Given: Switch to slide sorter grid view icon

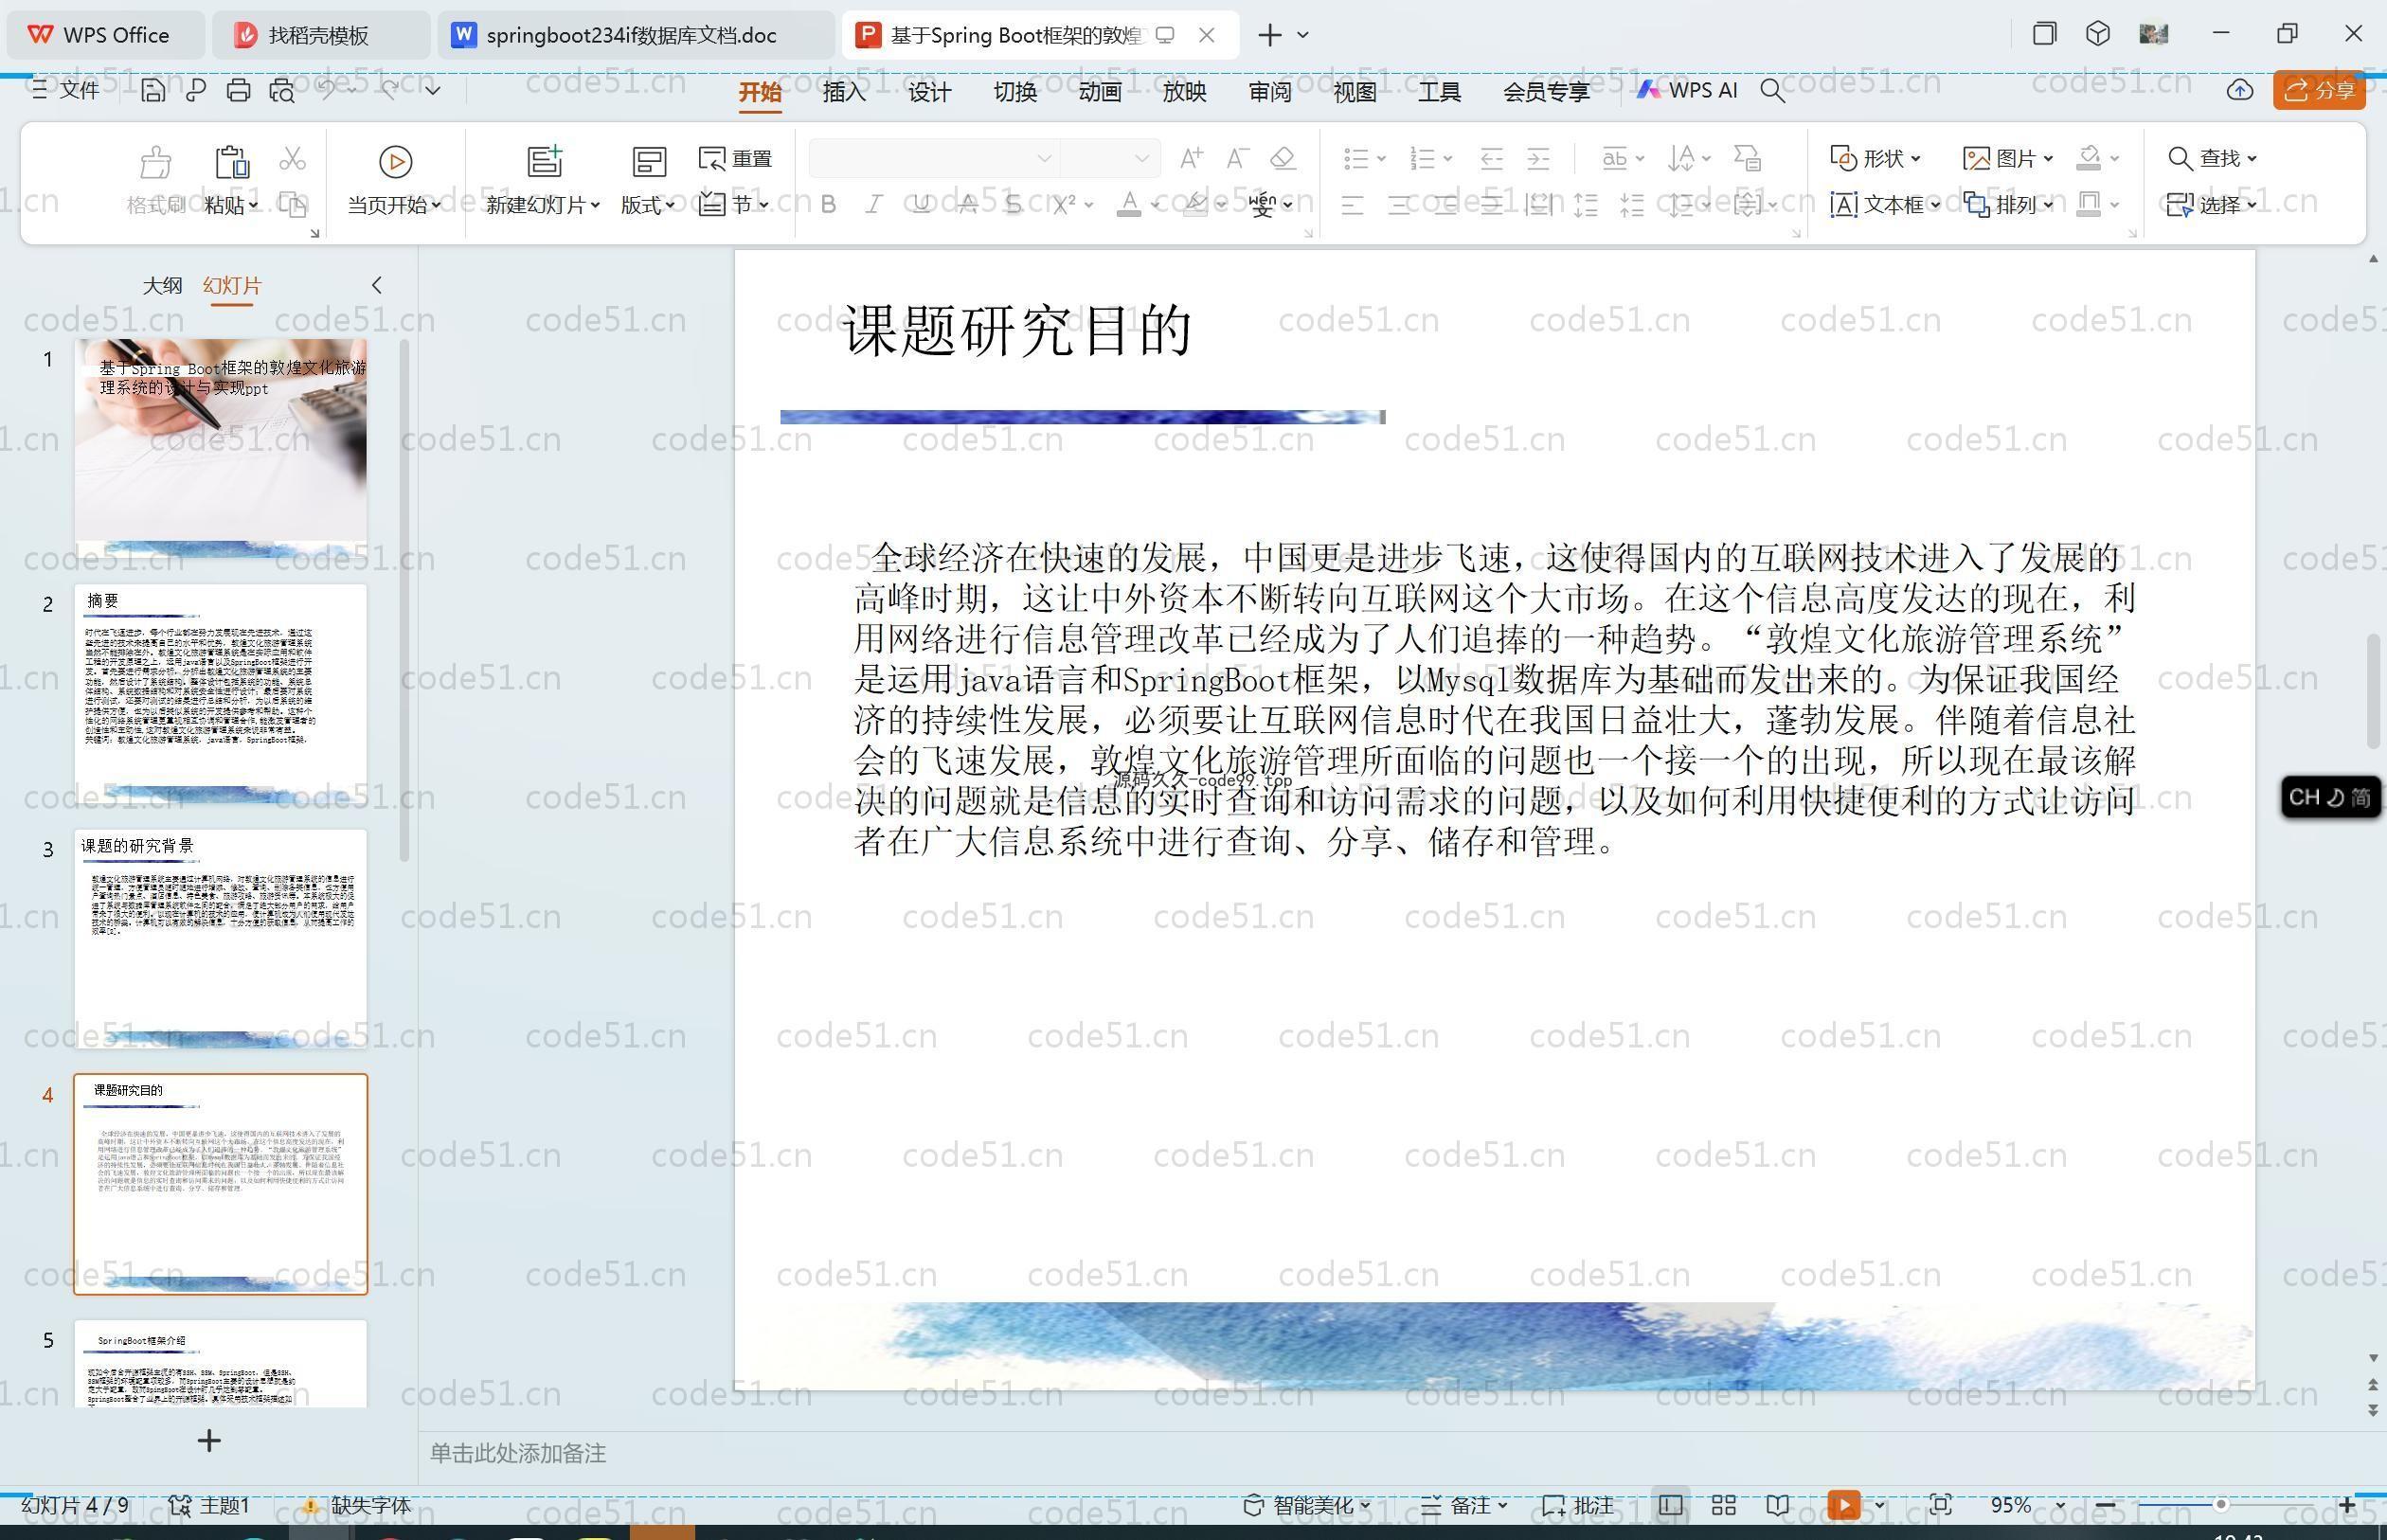Looking at the screenshot, I should (x=1723, y=1505).
